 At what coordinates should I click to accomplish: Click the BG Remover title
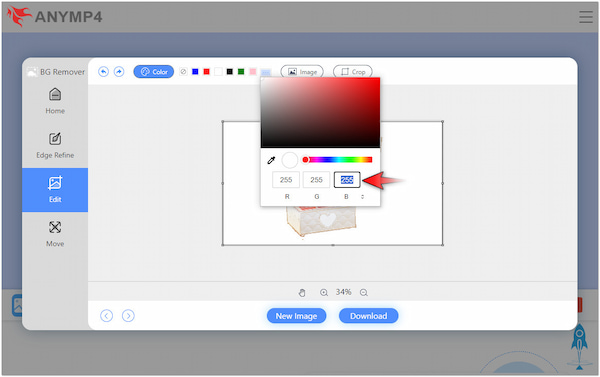(56, 72)
